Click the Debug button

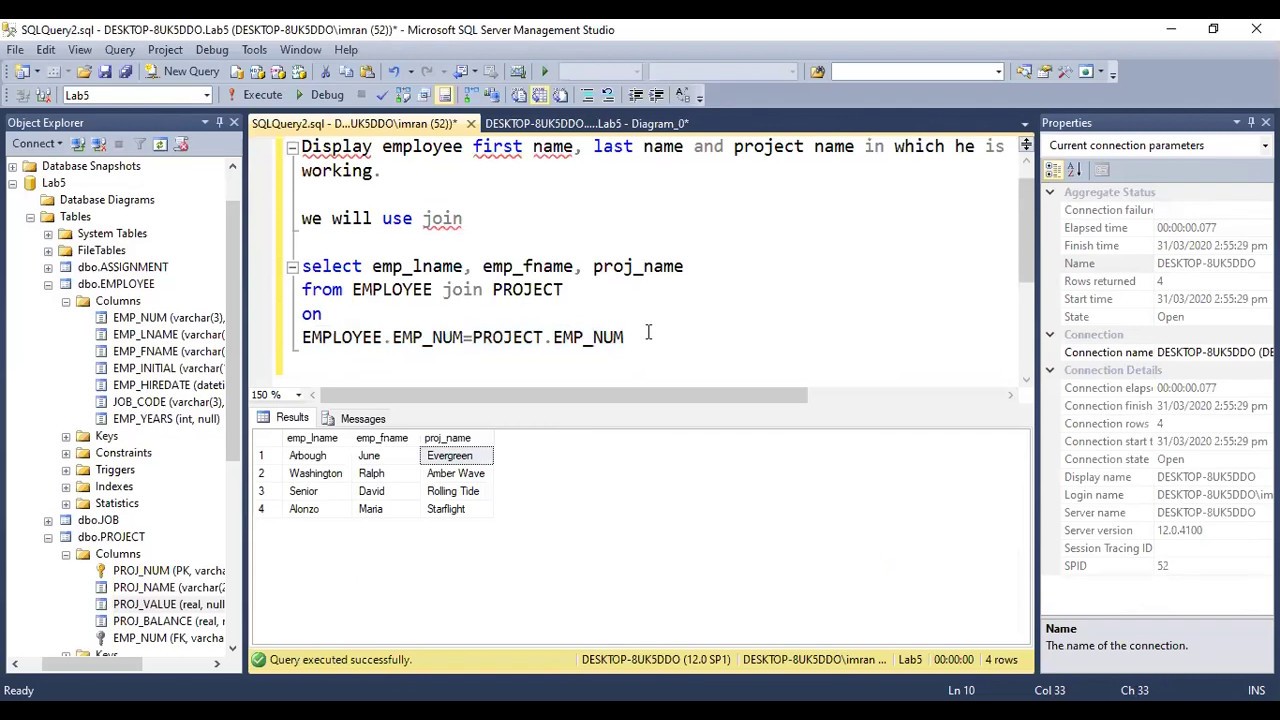(x=319, y=95)
